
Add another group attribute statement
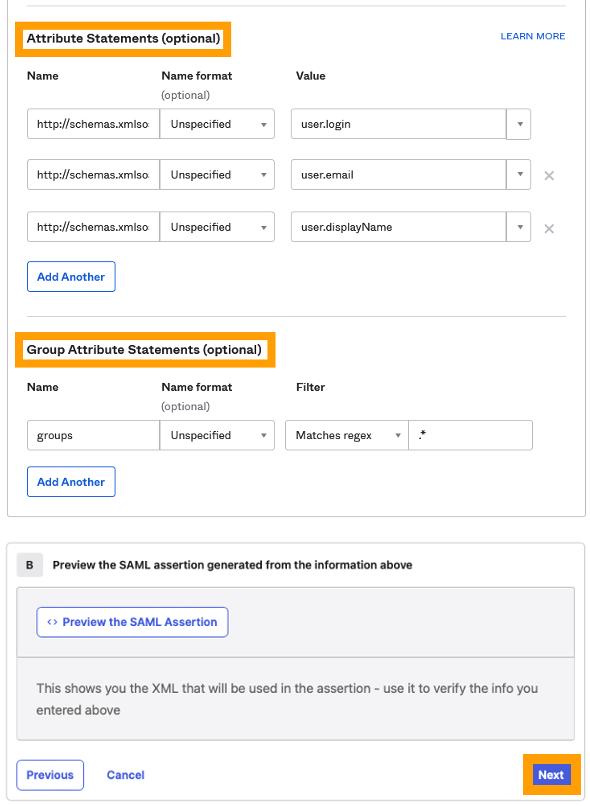pyautogui.click(x=71, y=482)
